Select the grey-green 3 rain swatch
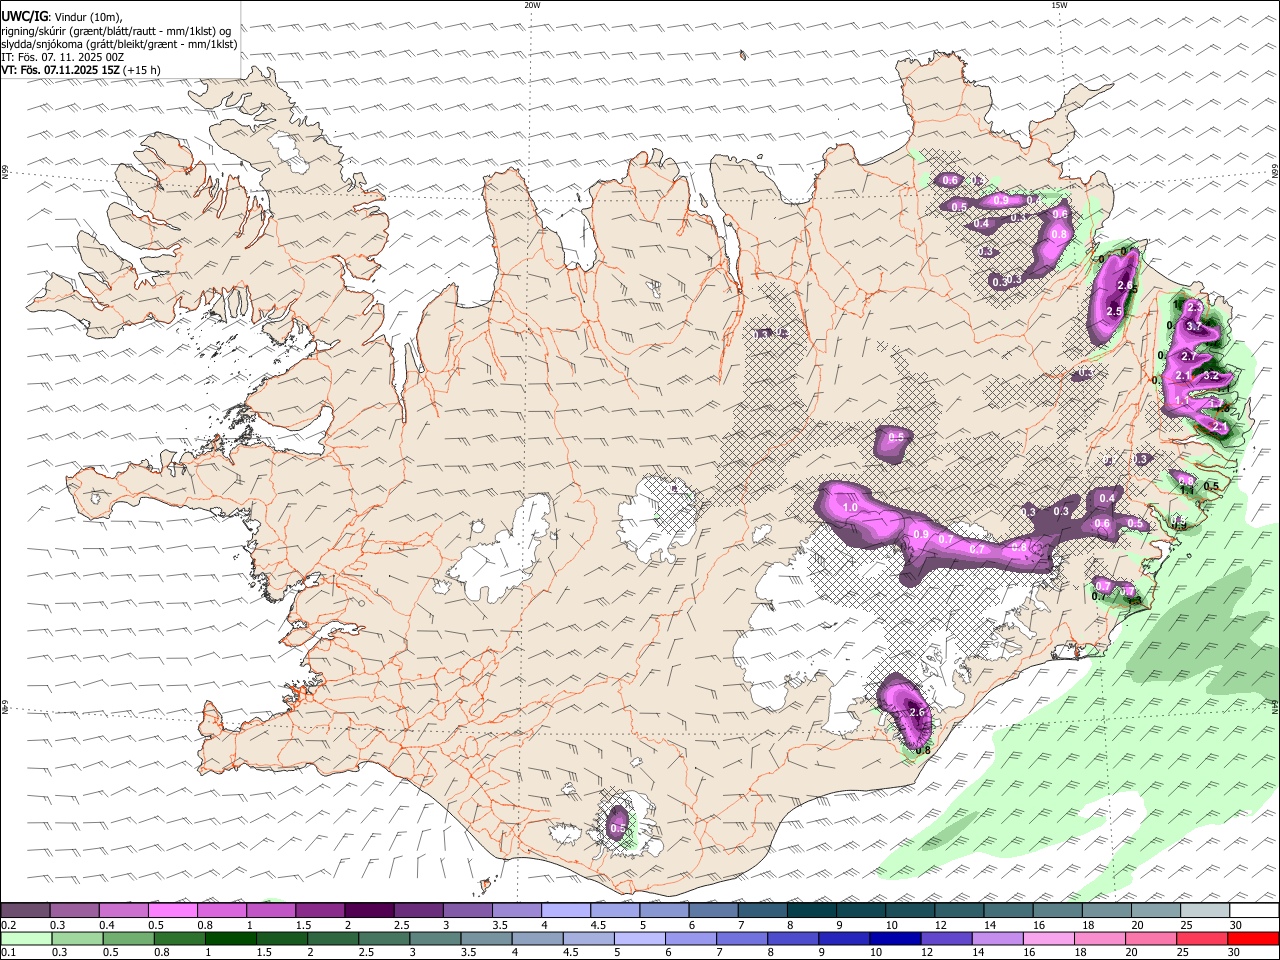The width and height of the screenshot is (1280, 960). pyautogui.click(x=434, y=938)
